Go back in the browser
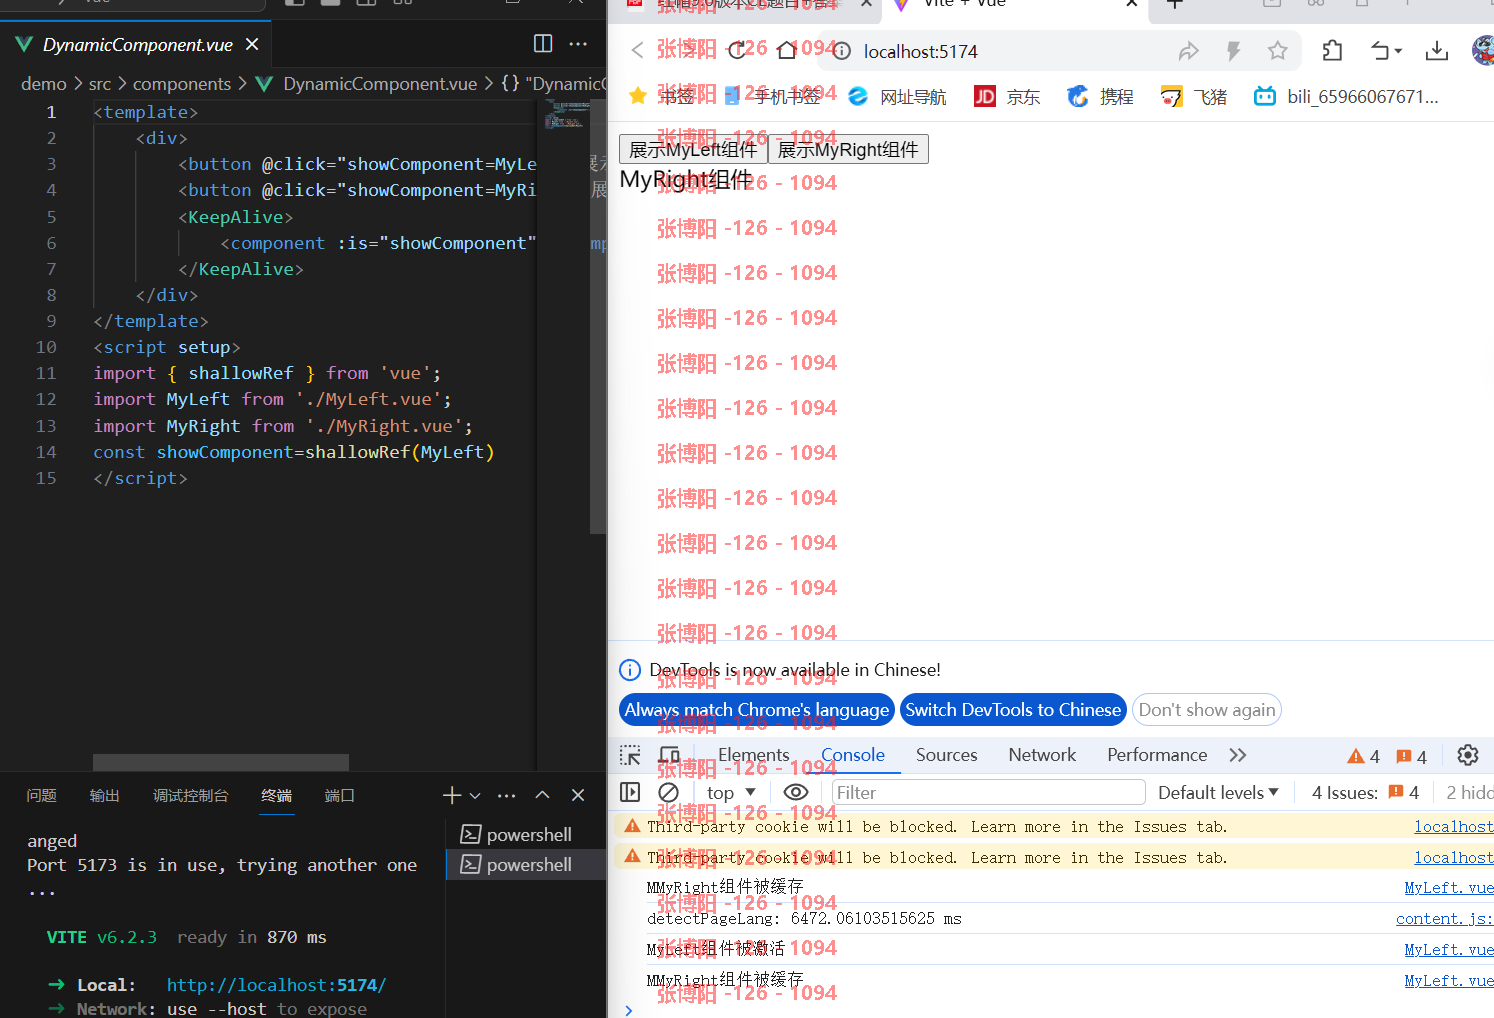Viewport: 1494px width, 1018px height. click(637, 50)
